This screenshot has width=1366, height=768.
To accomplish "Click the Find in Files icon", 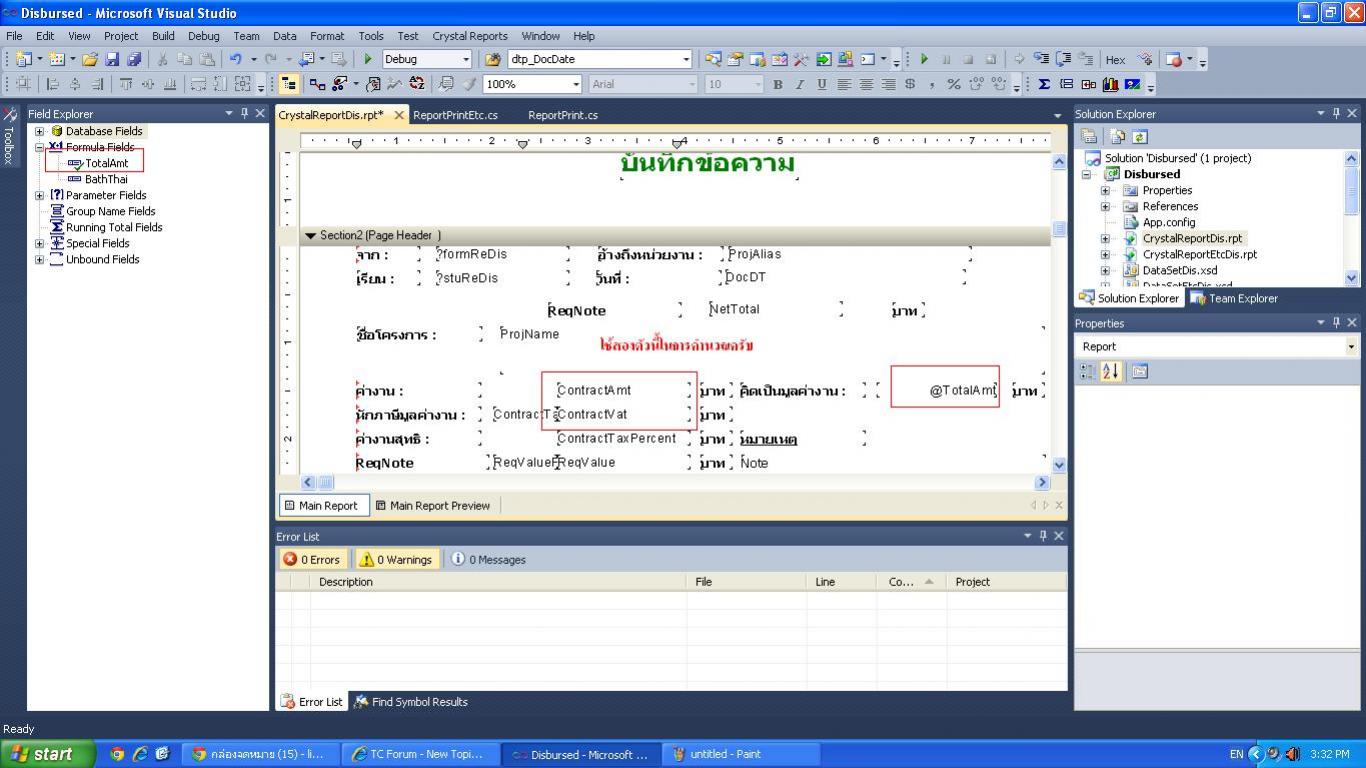I will [x=492, y=60].
